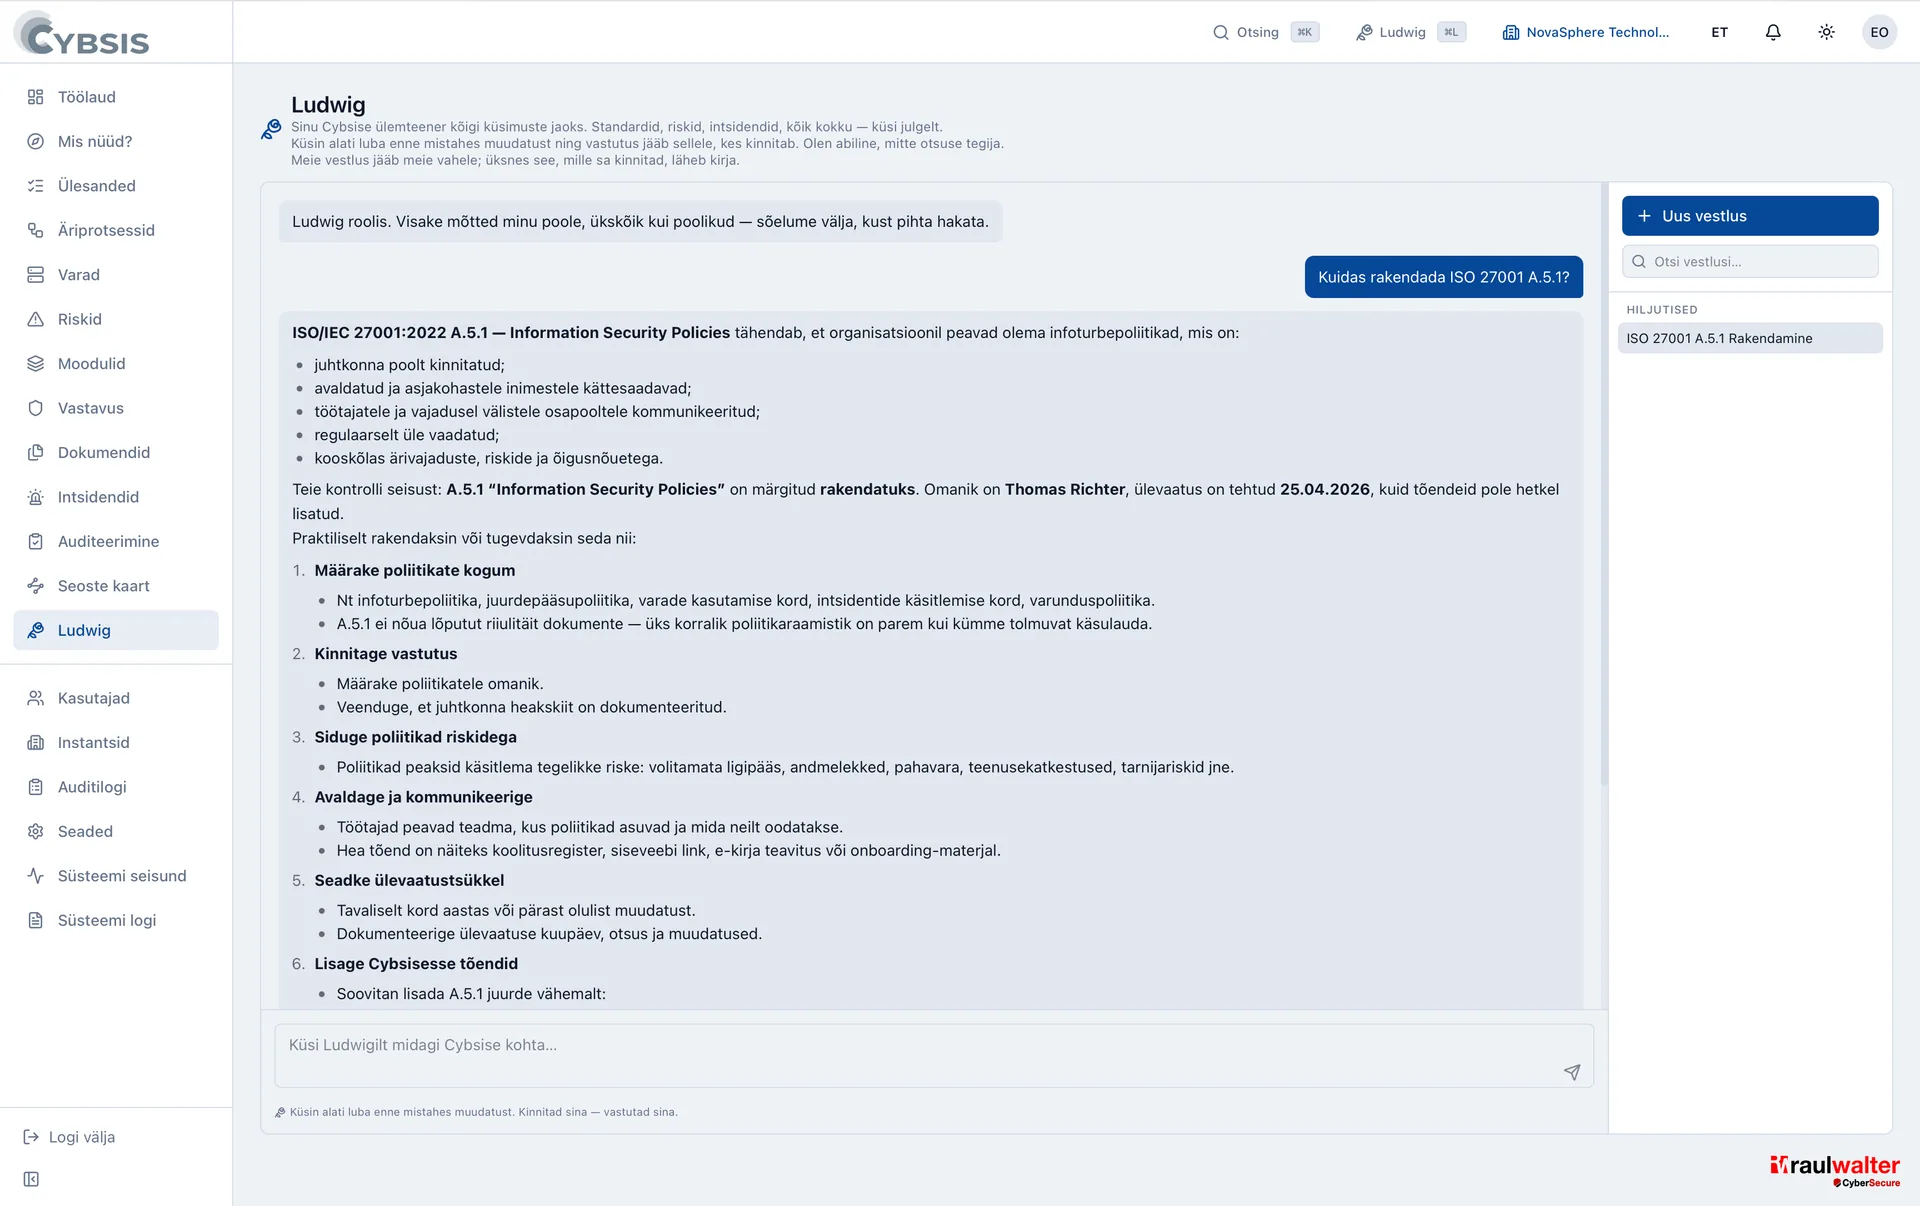Click heading Seadke ülevaatustsükkel
Viewport: 1920px width, 1206px height.
409,880
